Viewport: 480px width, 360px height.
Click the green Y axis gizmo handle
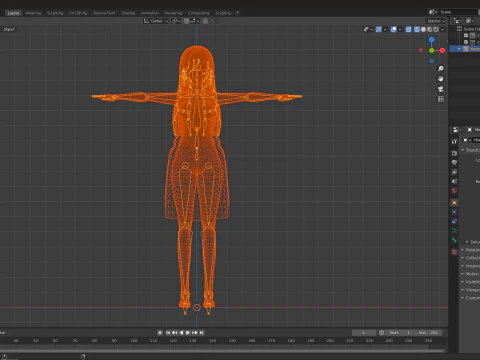click(x=432, y=50)
